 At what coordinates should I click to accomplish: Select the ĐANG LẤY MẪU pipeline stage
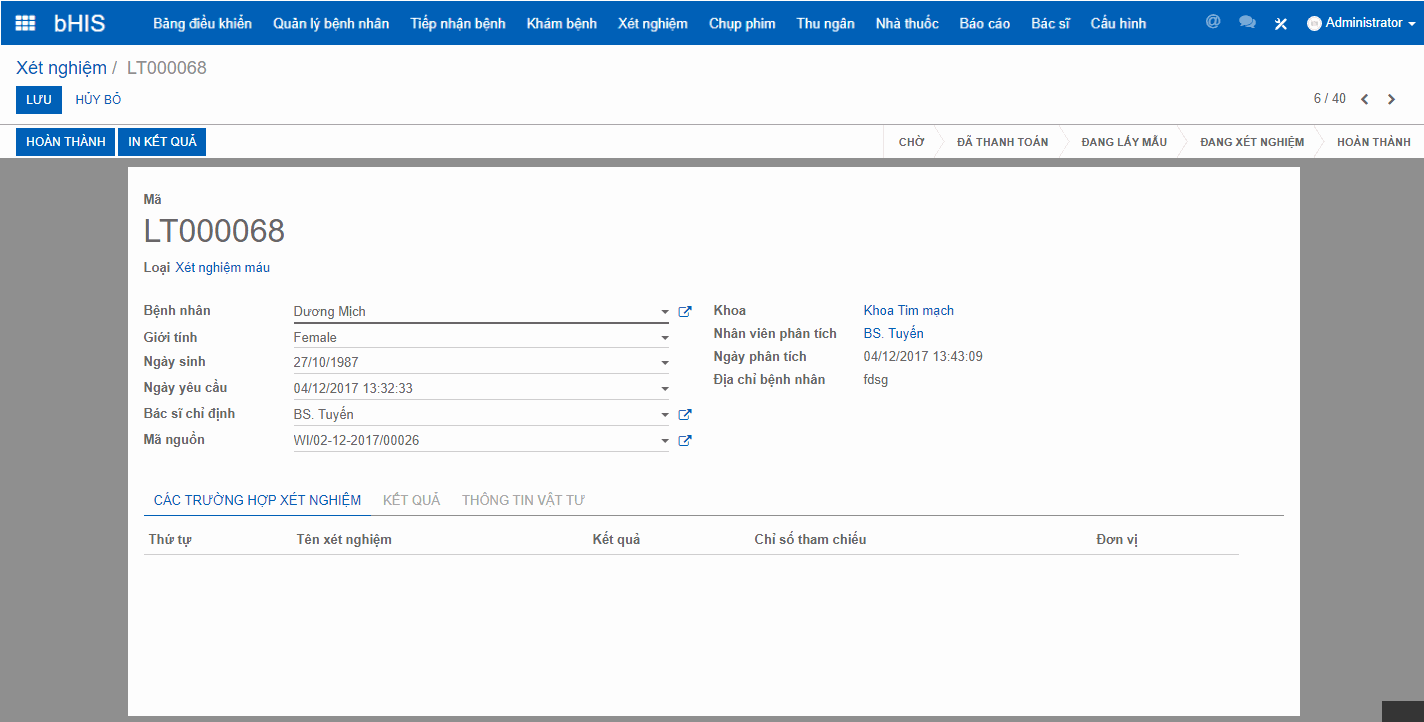(x=1126, y=141)
